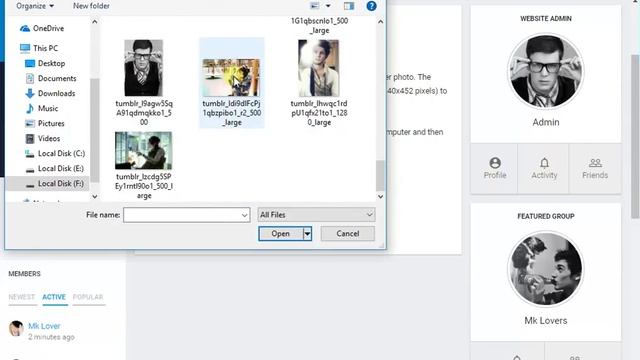
Task: Click the Local Disk (E:) drive icon
Action: (30, 169)
